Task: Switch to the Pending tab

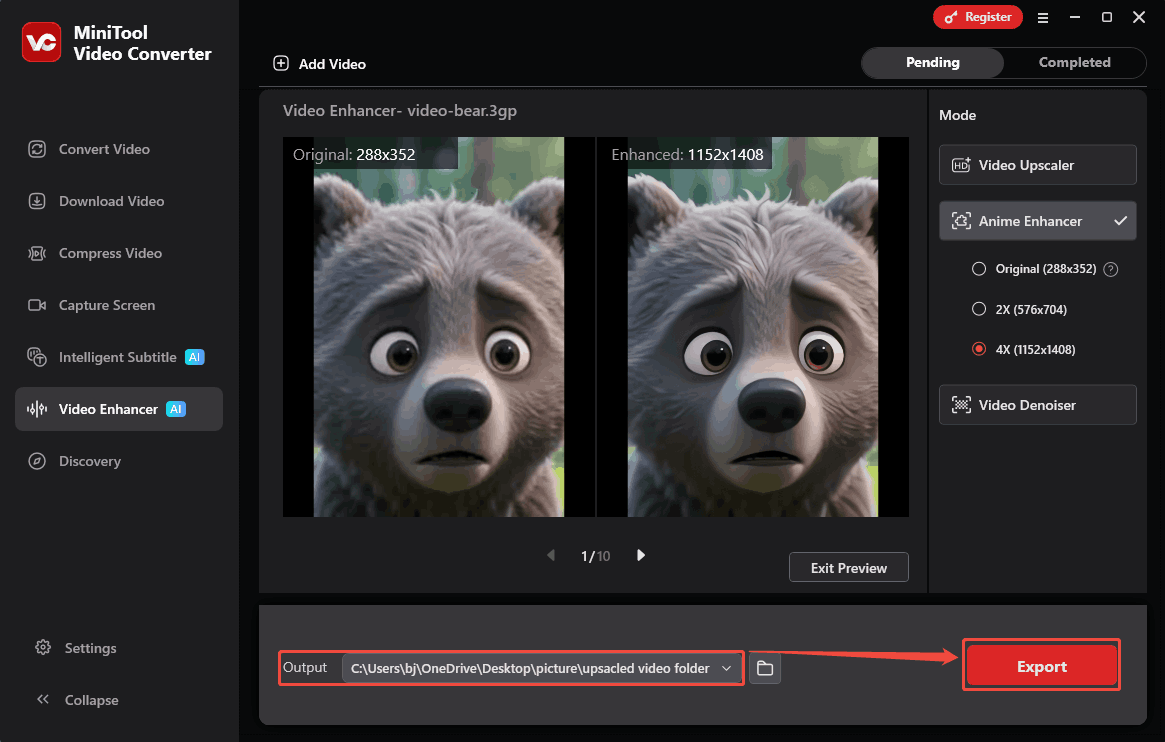Action: (932, 62)
